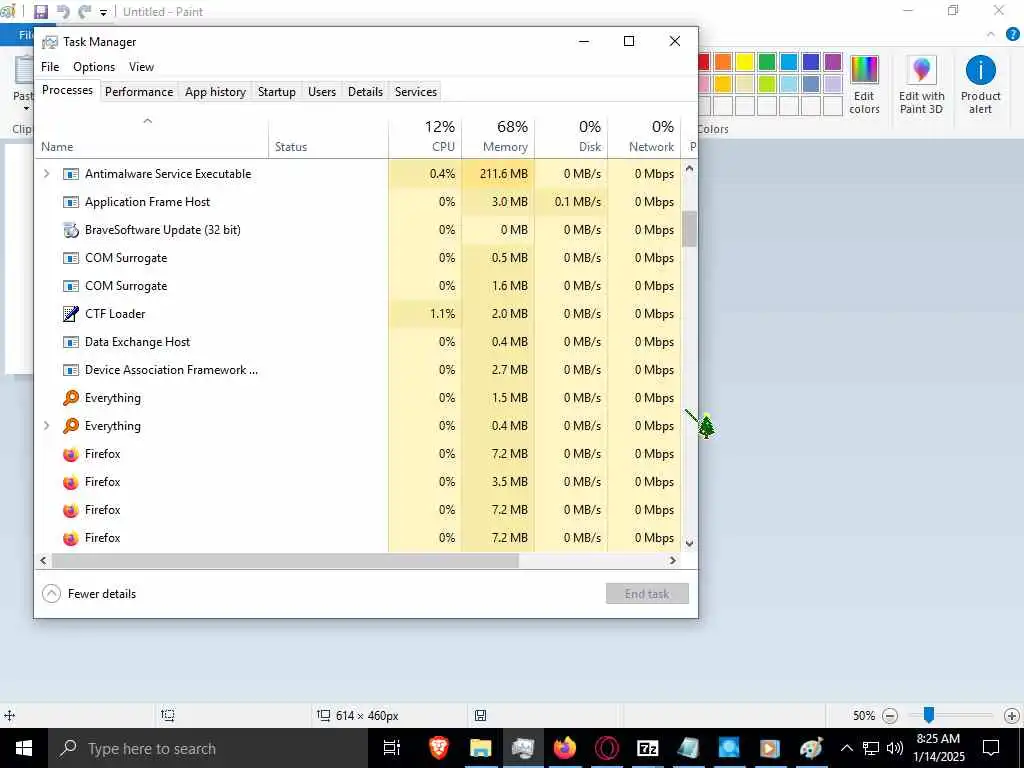Sort processes by Network column header
Image resolution: width=1024 pixels, height=768 pixels.
pos(645,136)
